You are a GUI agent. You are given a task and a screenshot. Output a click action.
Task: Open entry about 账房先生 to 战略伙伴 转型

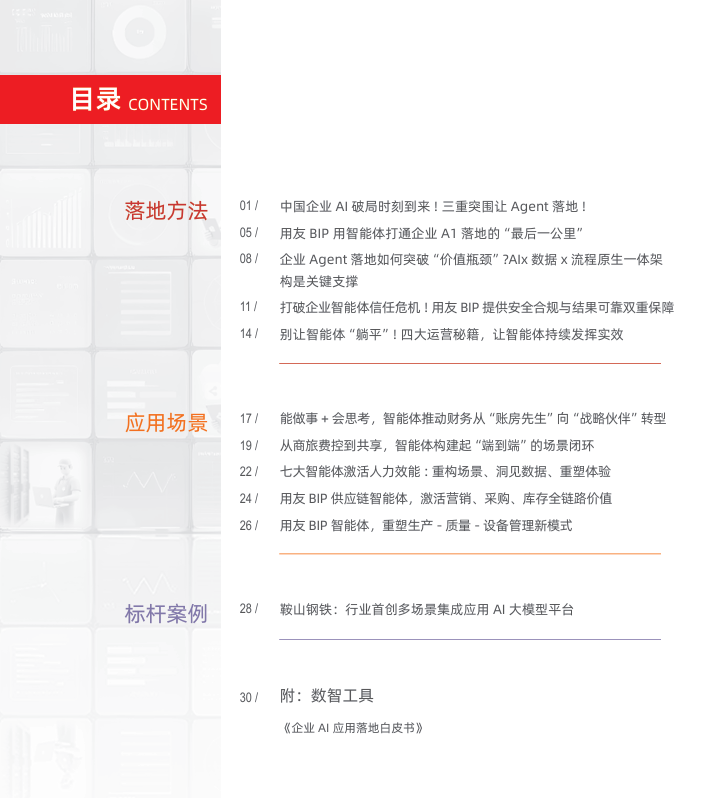(x=472, y=418)
